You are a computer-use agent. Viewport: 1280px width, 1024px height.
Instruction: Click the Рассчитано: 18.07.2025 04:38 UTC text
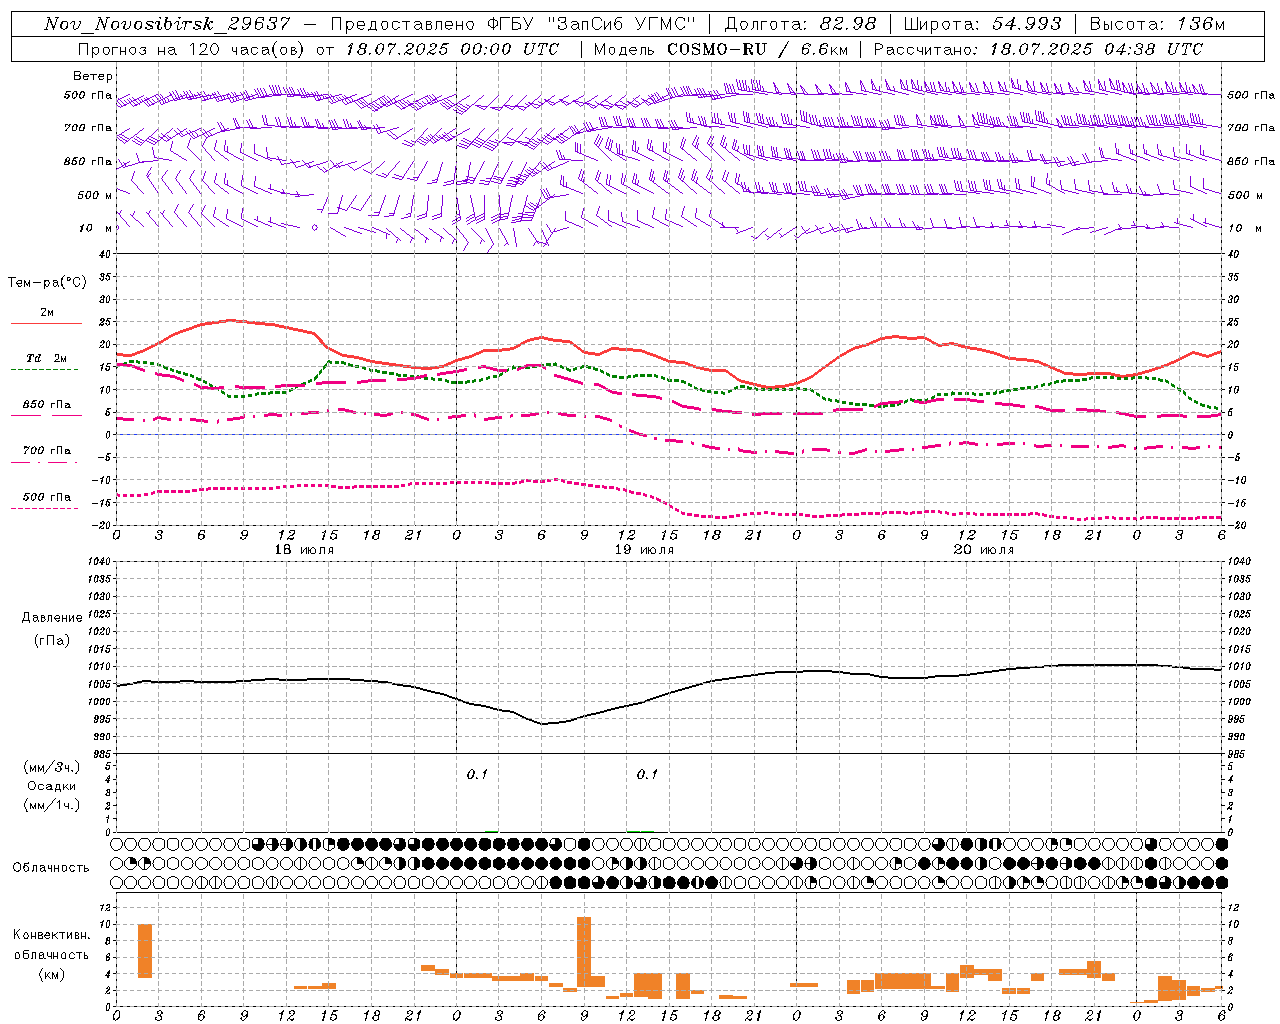[x=1038, y=49]
